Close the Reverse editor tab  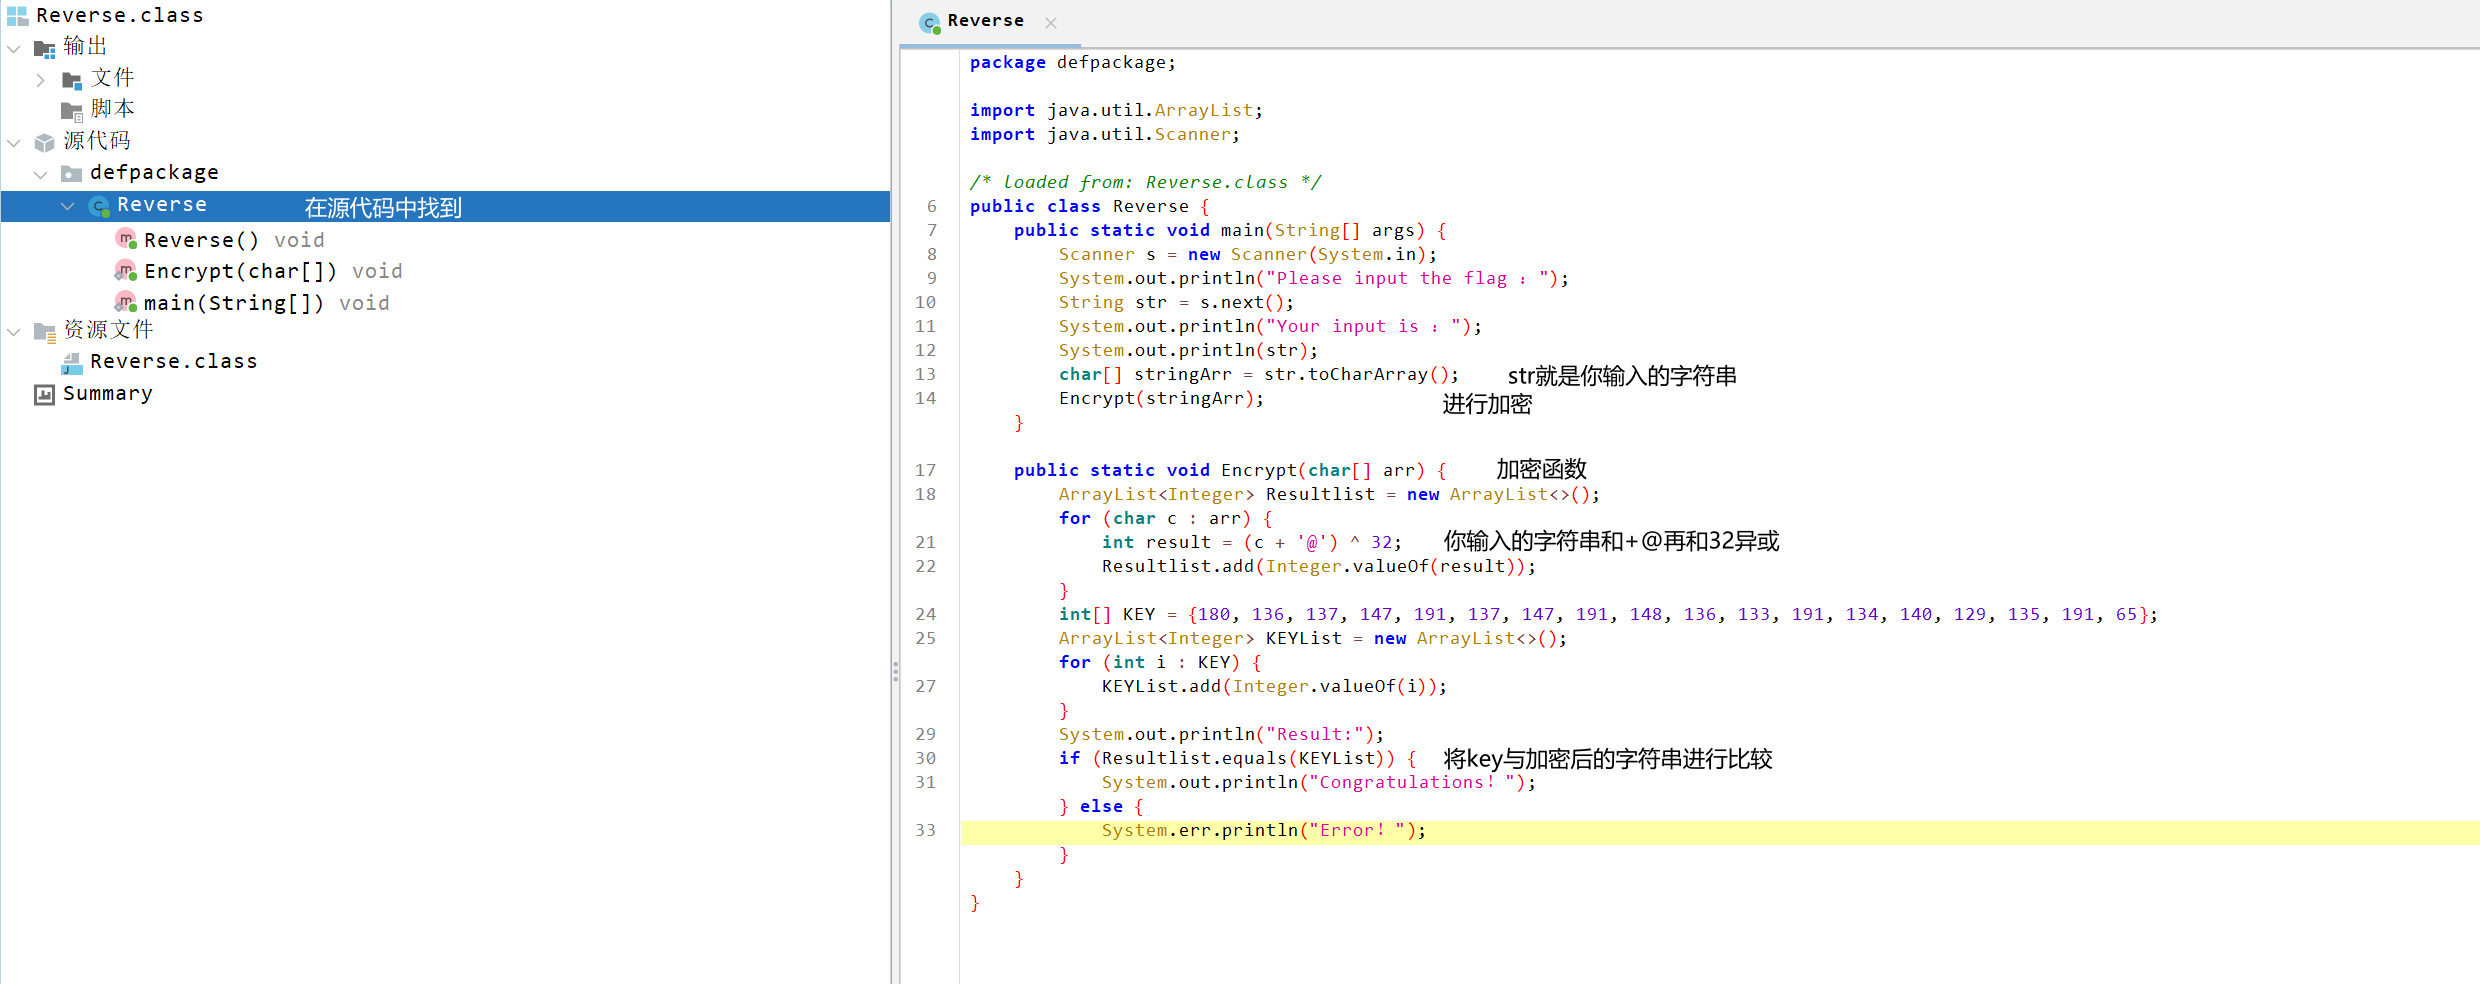pos(1050,23)
